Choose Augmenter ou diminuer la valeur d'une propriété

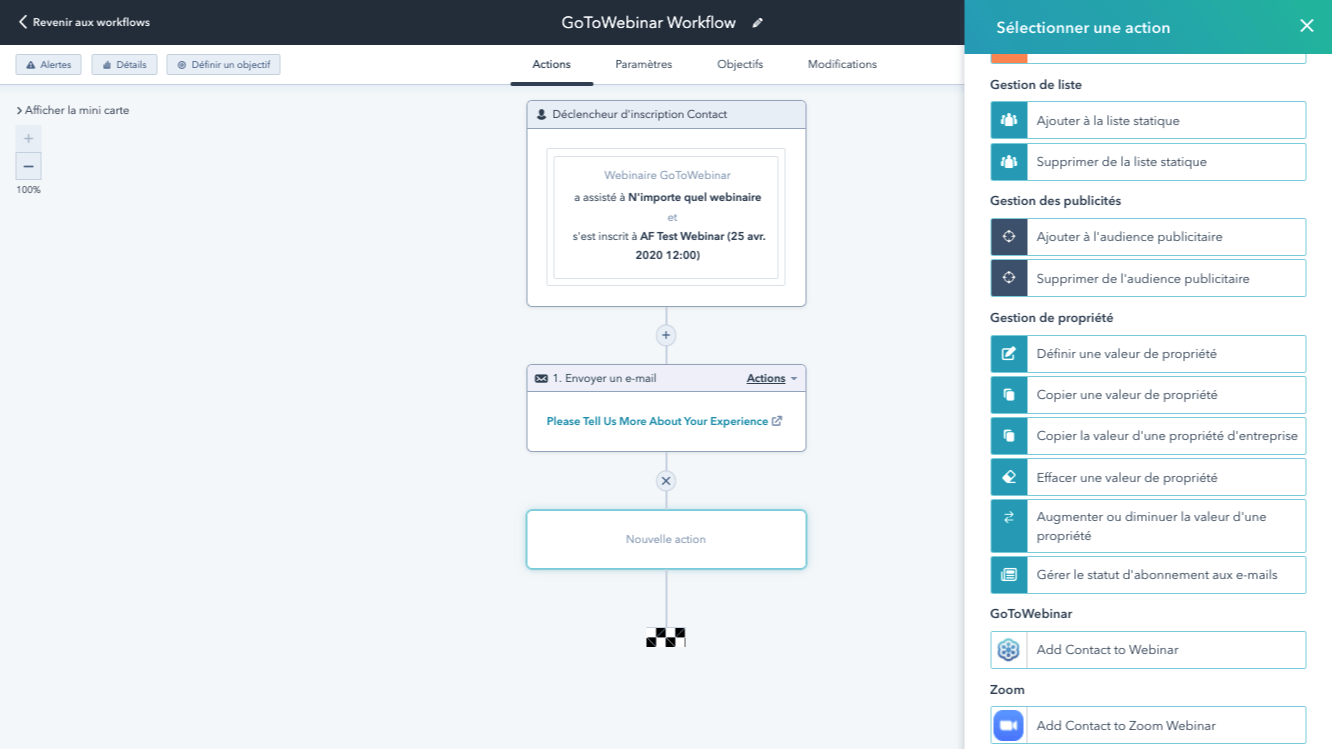tap(1148, 526)
